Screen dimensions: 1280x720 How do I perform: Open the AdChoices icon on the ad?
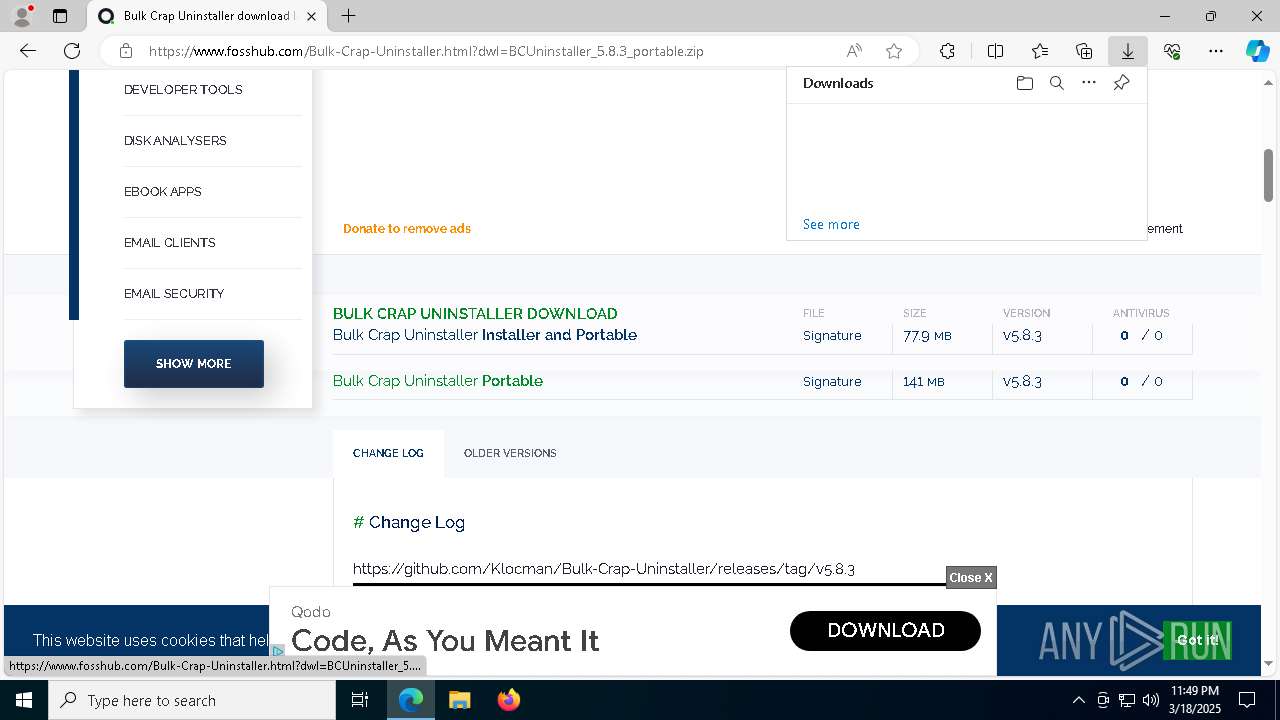pos(278,650)
